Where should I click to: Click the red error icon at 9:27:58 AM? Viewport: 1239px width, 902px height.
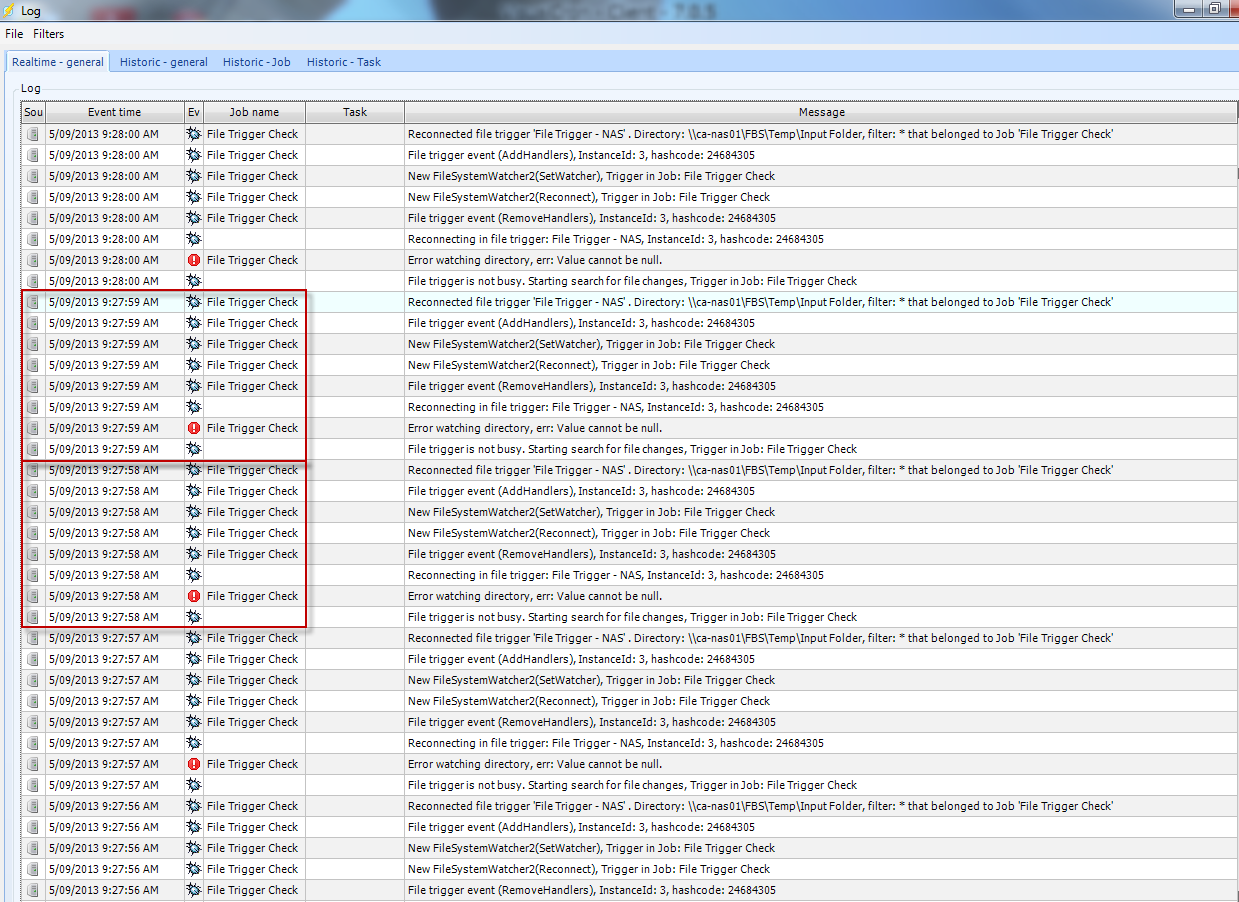click(194, 596)
